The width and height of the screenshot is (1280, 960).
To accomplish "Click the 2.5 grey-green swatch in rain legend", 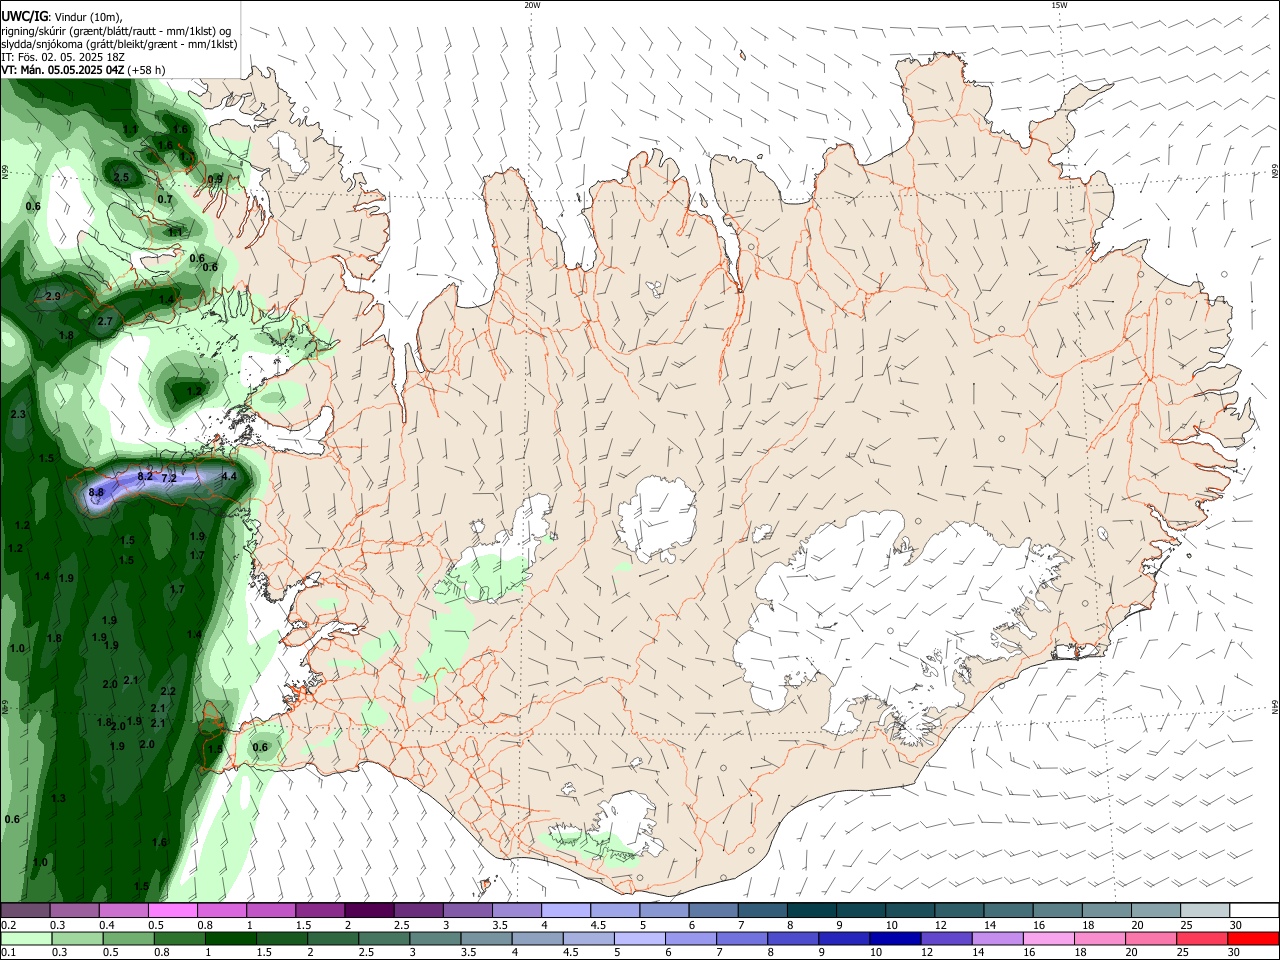I will pos(384,938).
